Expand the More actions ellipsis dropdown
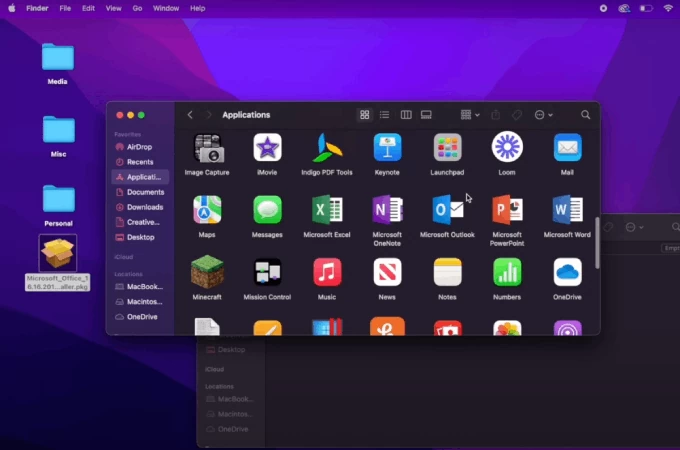680x450 pixels. 543,115
